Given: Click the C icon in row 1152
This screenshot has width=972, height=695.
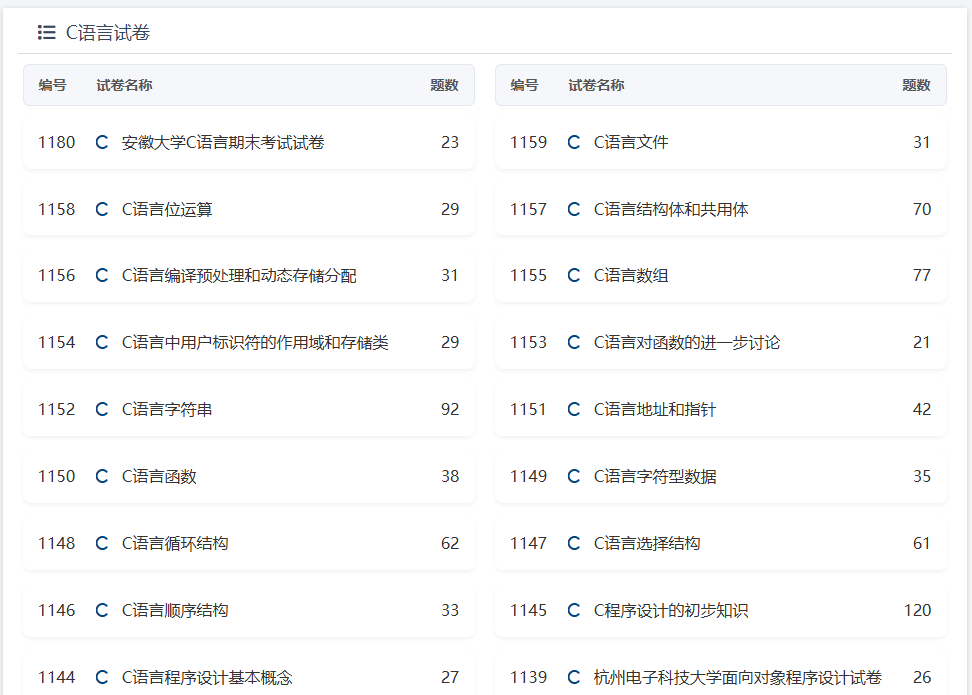Looking at the screenshot, I should 102,409.
